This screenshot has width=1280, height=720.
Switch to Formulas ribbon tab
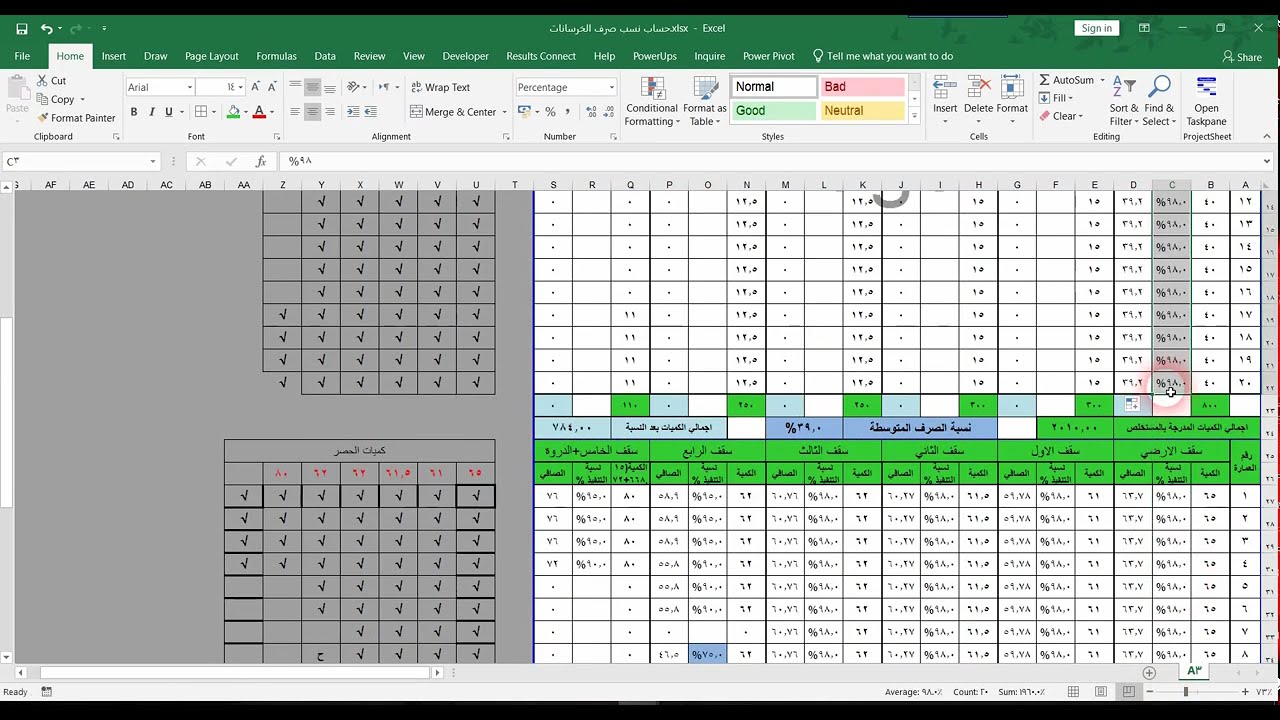click(276, 56)
